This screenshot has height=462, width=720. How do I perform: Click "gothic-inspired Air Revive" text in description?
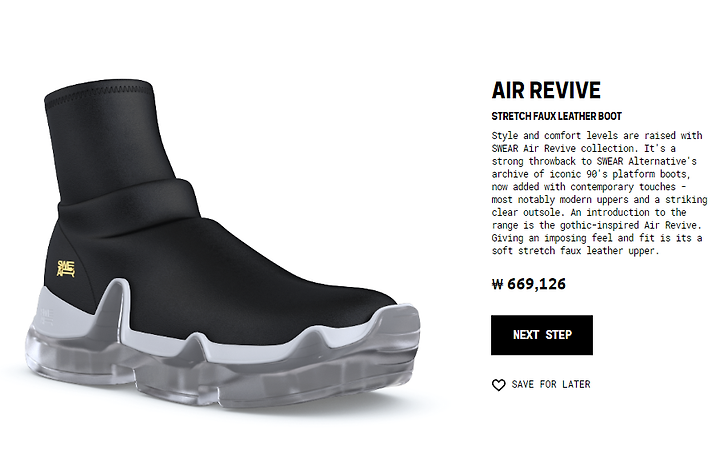[x=630, y=225]
